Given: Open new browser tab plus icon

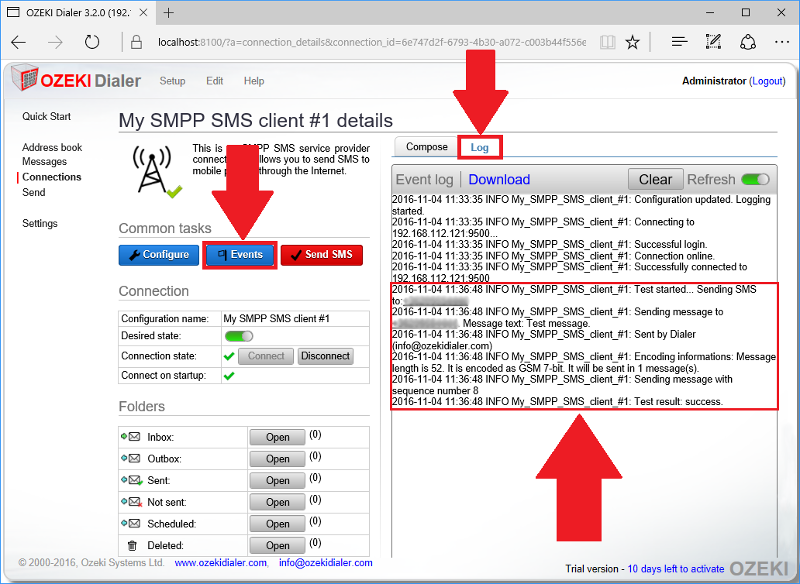Looking at the screenshot, I should click(169, 13).
